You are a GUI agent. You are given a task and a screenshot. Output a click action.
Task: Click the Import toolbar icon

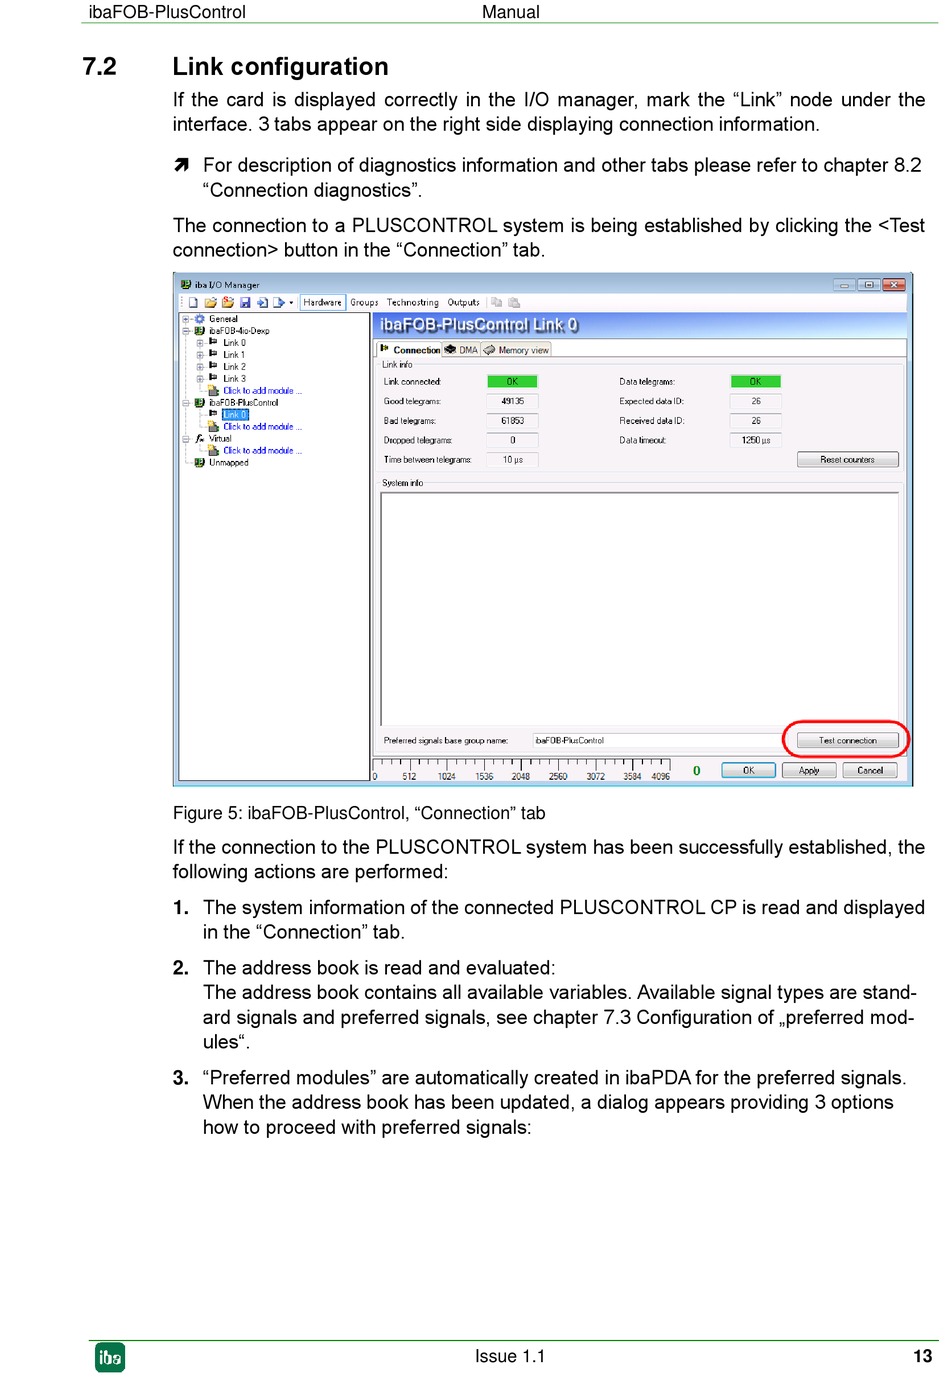click(x=262, y=302)
